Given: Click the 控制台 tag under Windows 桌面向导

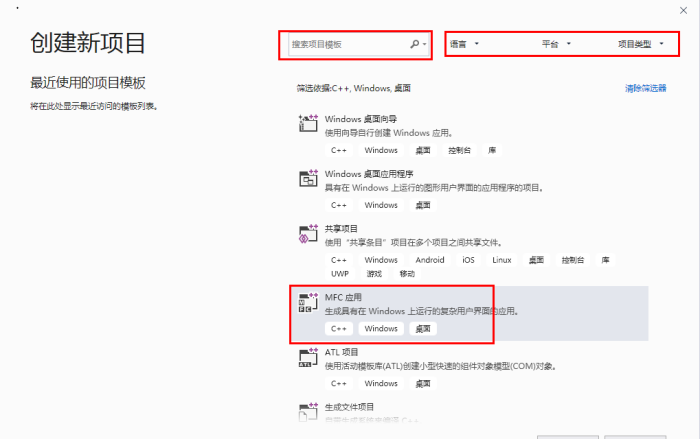Looking at the screenshot, I should (x=459, y=151).
